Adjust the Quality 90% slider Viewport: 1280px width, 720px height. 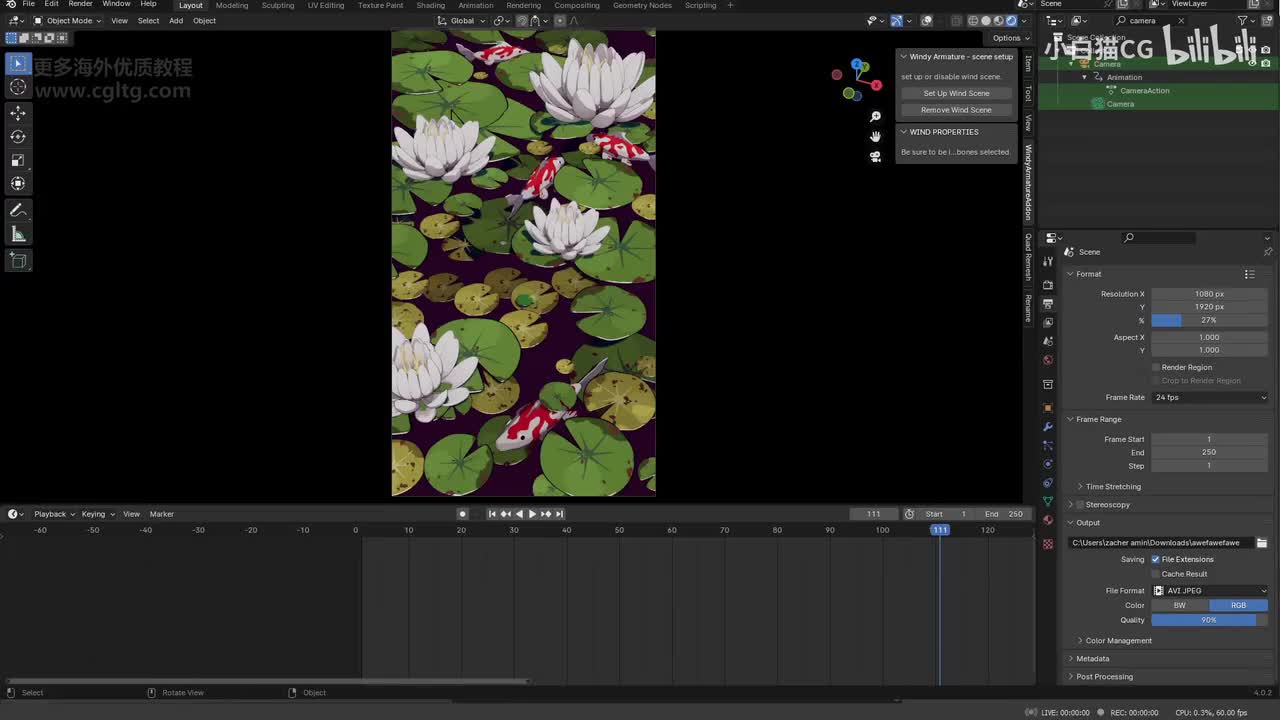pos(1209,620)
